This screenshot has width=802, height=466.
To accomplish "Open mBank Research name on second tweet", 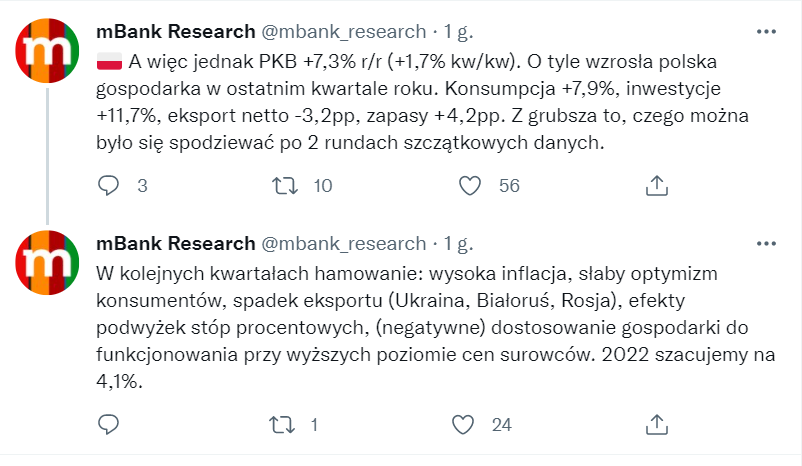I will click(x=176, y=243).
